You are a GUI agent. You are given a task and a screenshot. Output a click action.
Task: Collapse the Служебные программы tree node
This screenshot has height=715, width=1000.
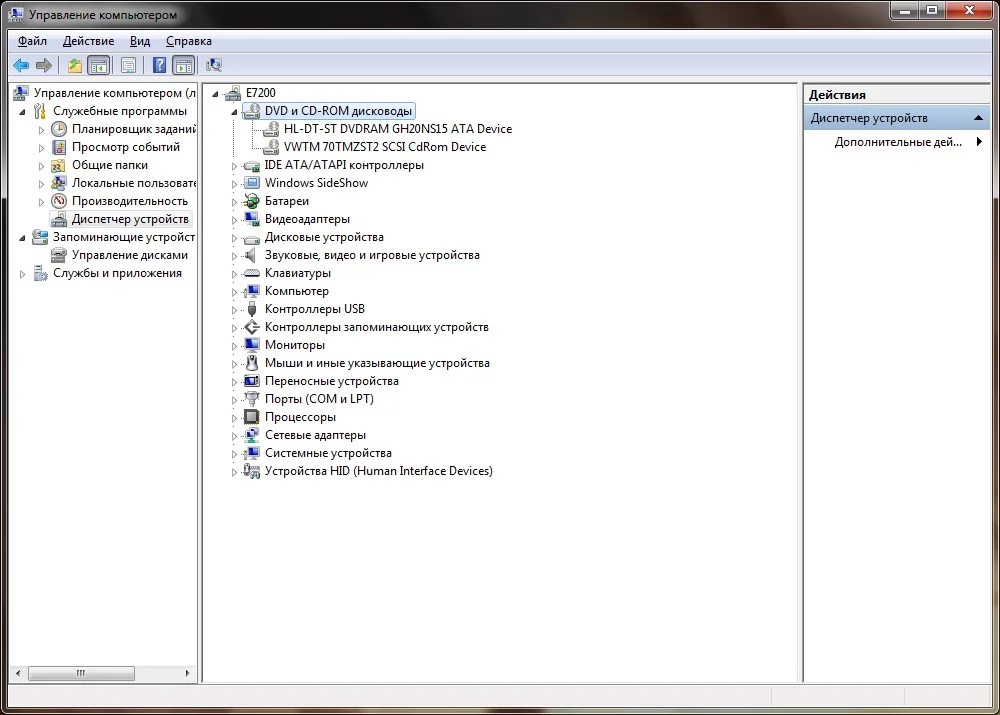coord(23,112)
